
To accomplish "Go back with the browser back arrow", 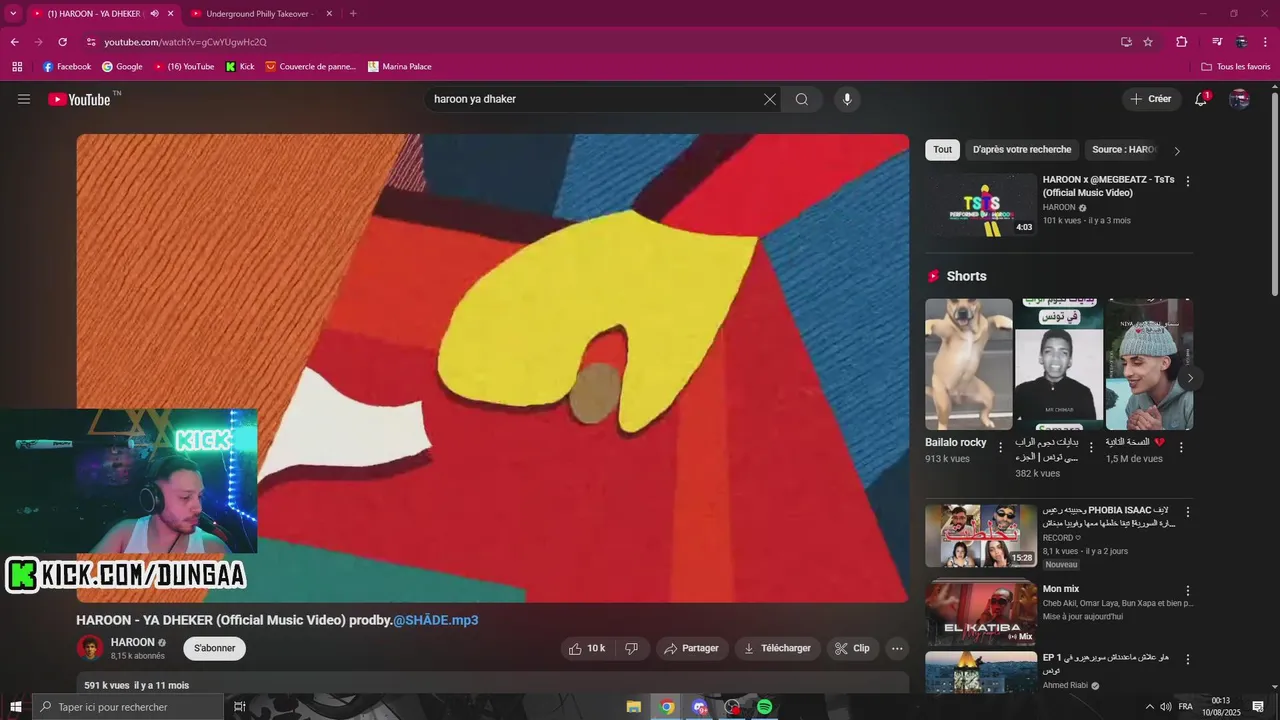I will (14, 42).
